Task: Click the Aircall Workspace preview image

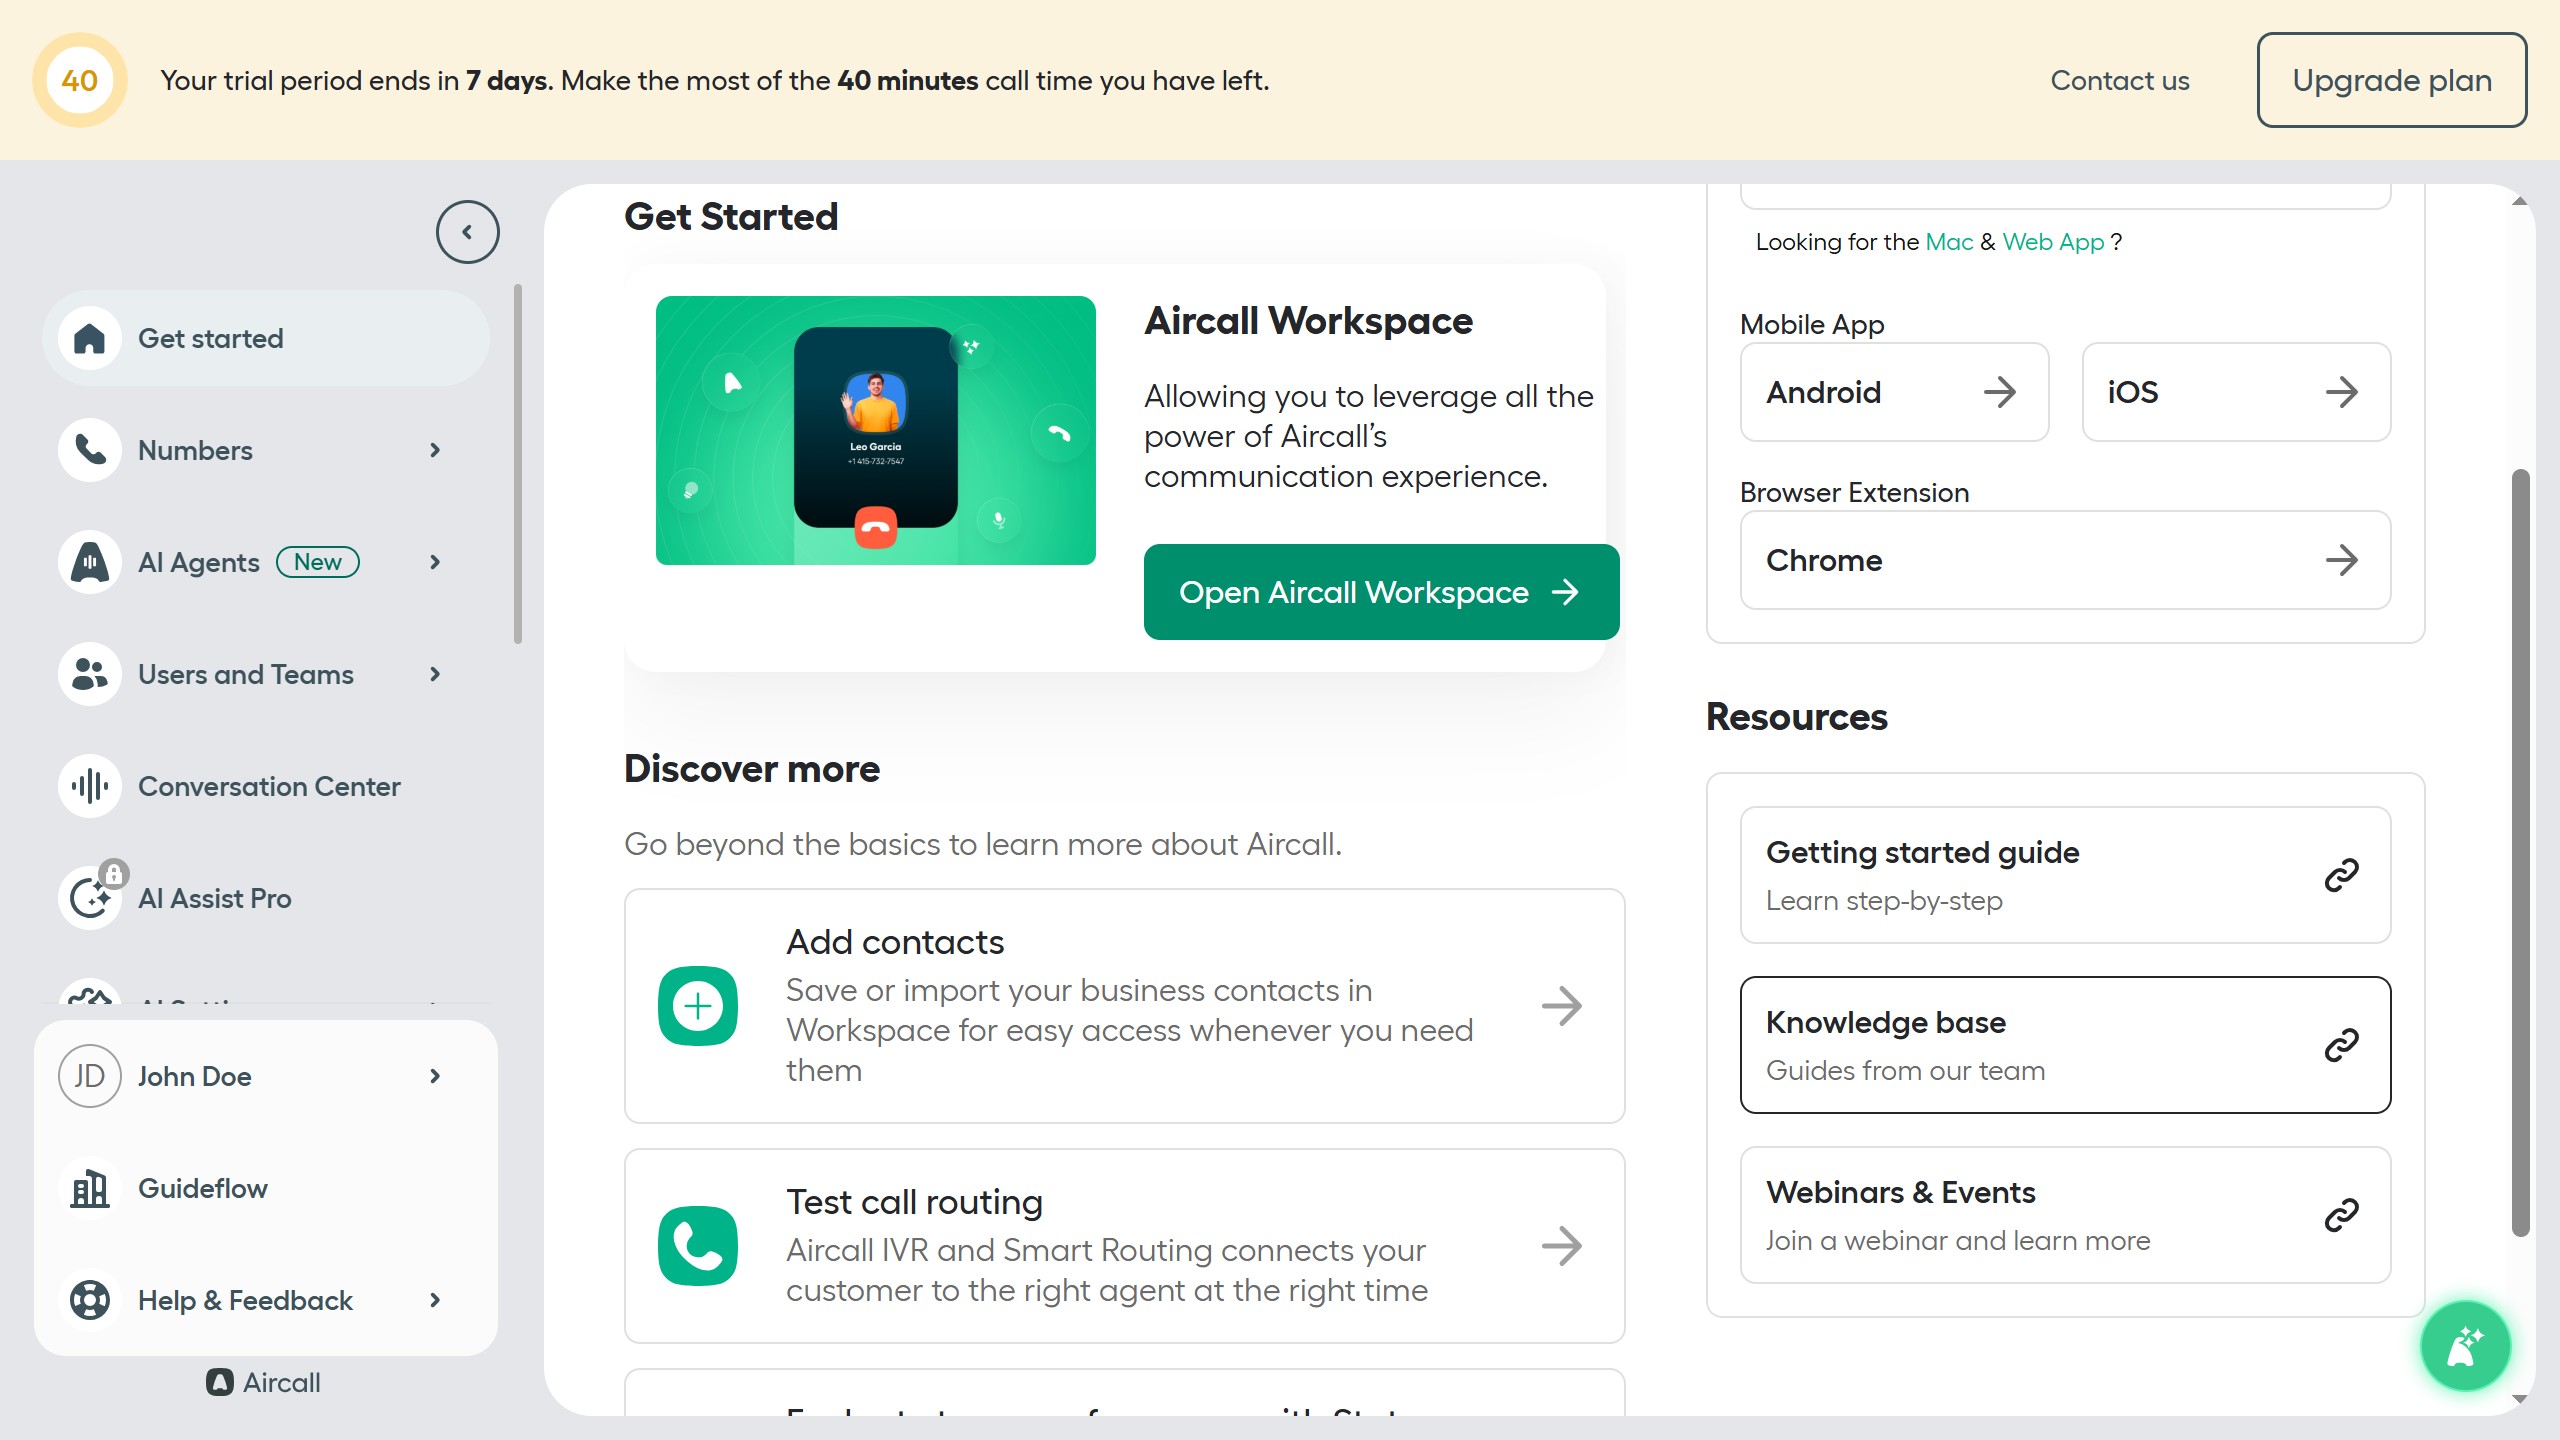Action: pos(875,430)
